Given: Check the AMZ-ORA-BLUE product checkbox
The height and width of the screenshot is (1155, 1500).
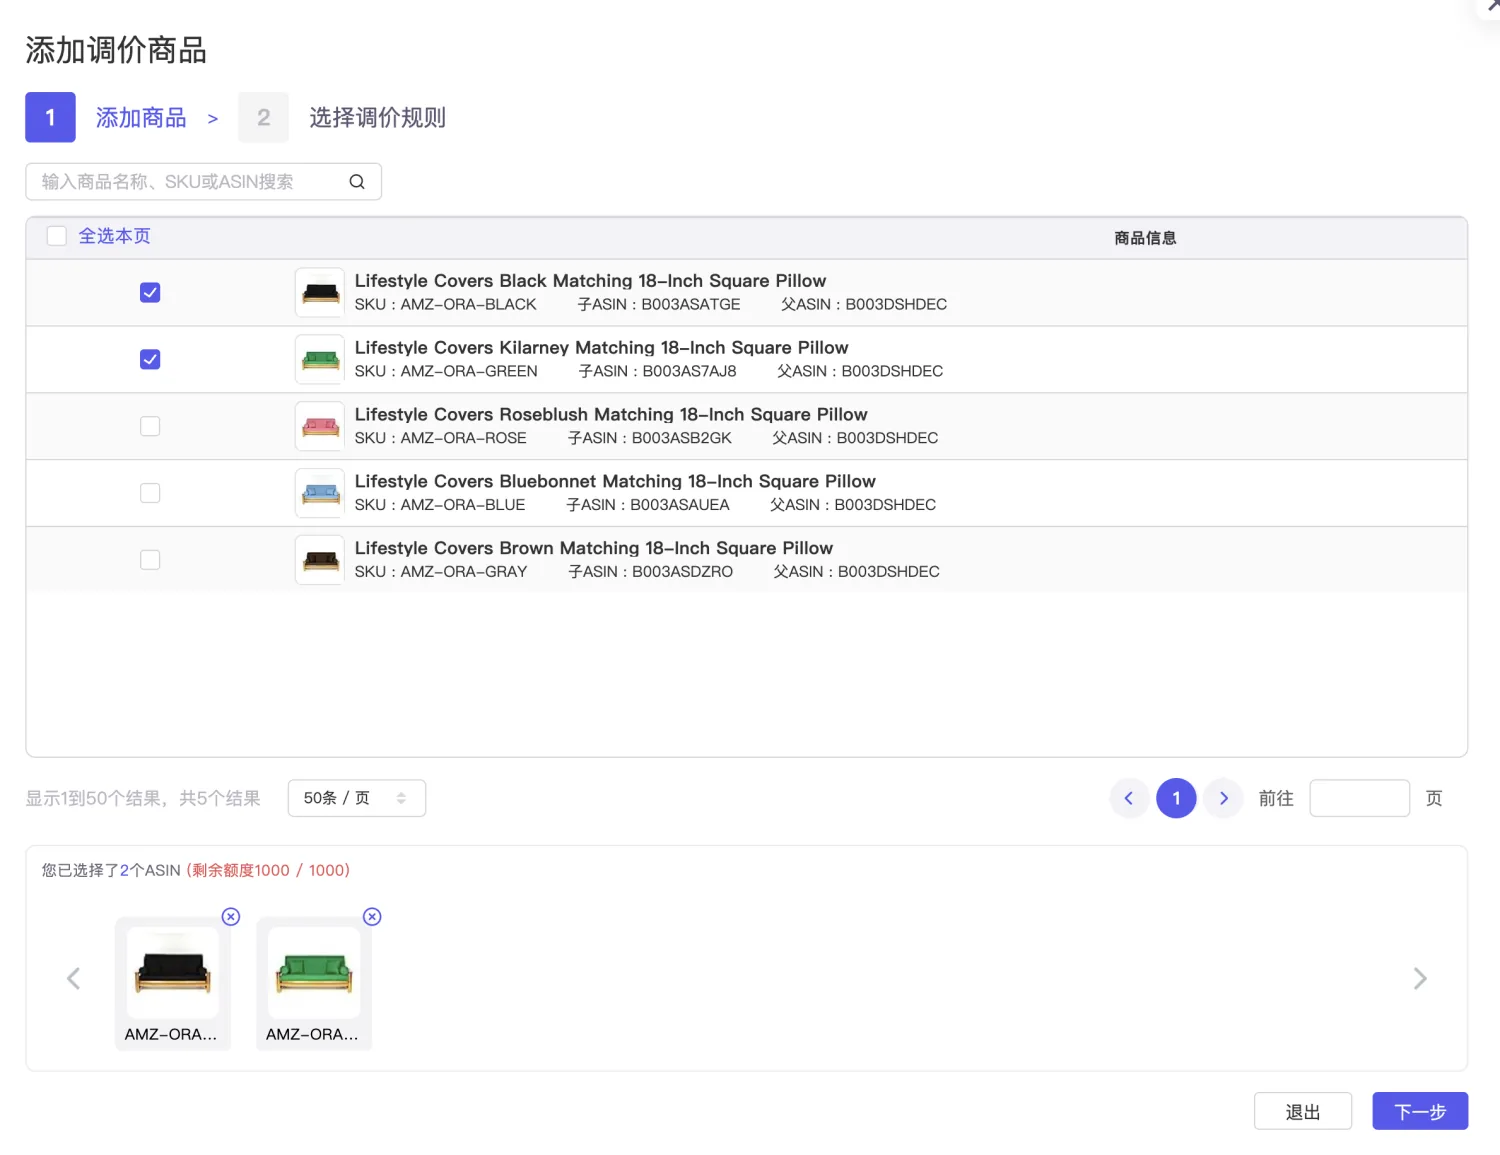Looking at the screenshot, I should tap(150, 493).
